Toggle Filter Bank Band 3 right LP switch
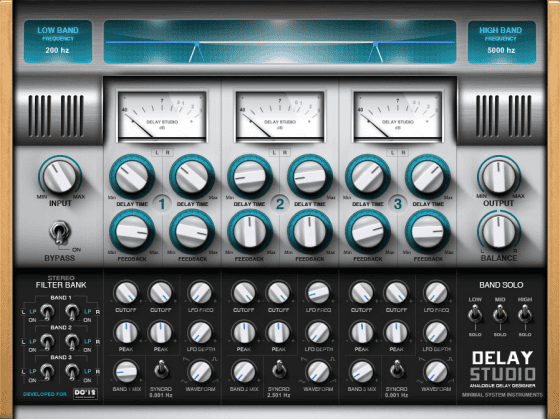The image size is (560, 419). pyautogui.click(x=72, y=372)
